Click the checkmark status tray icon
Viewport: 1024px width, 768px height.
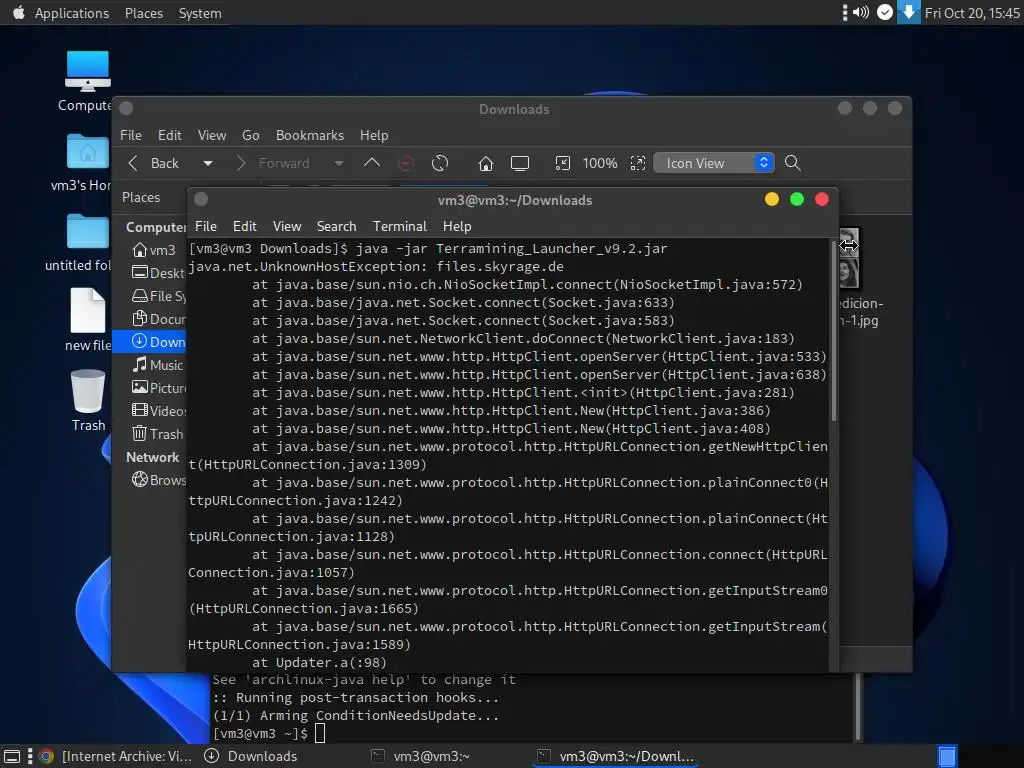coord(885,12)
